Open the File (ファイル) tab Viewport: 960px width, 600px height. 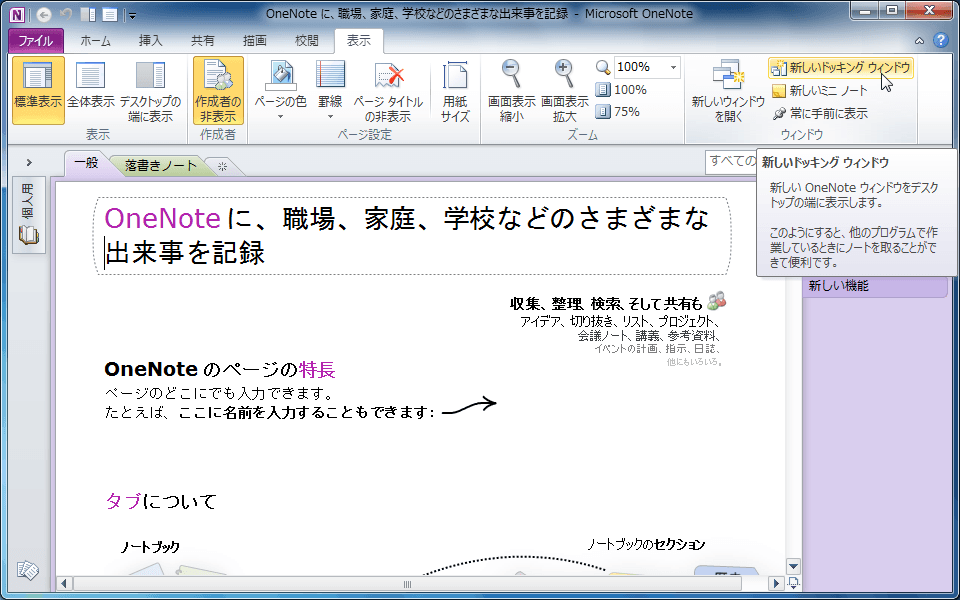(x=36, y=41)
